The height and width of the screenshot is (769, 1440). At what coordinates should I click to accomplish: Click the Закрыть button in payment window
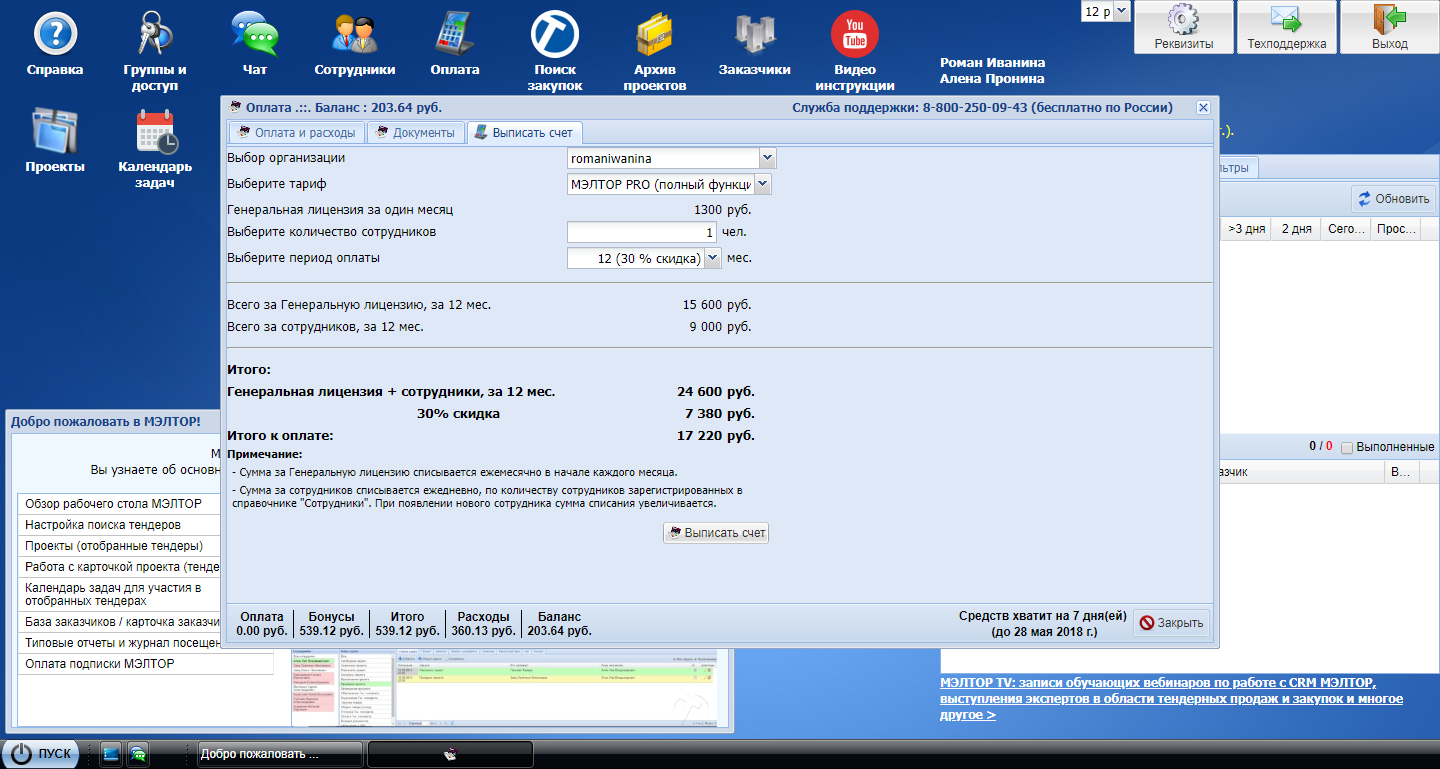point(1171,623)
